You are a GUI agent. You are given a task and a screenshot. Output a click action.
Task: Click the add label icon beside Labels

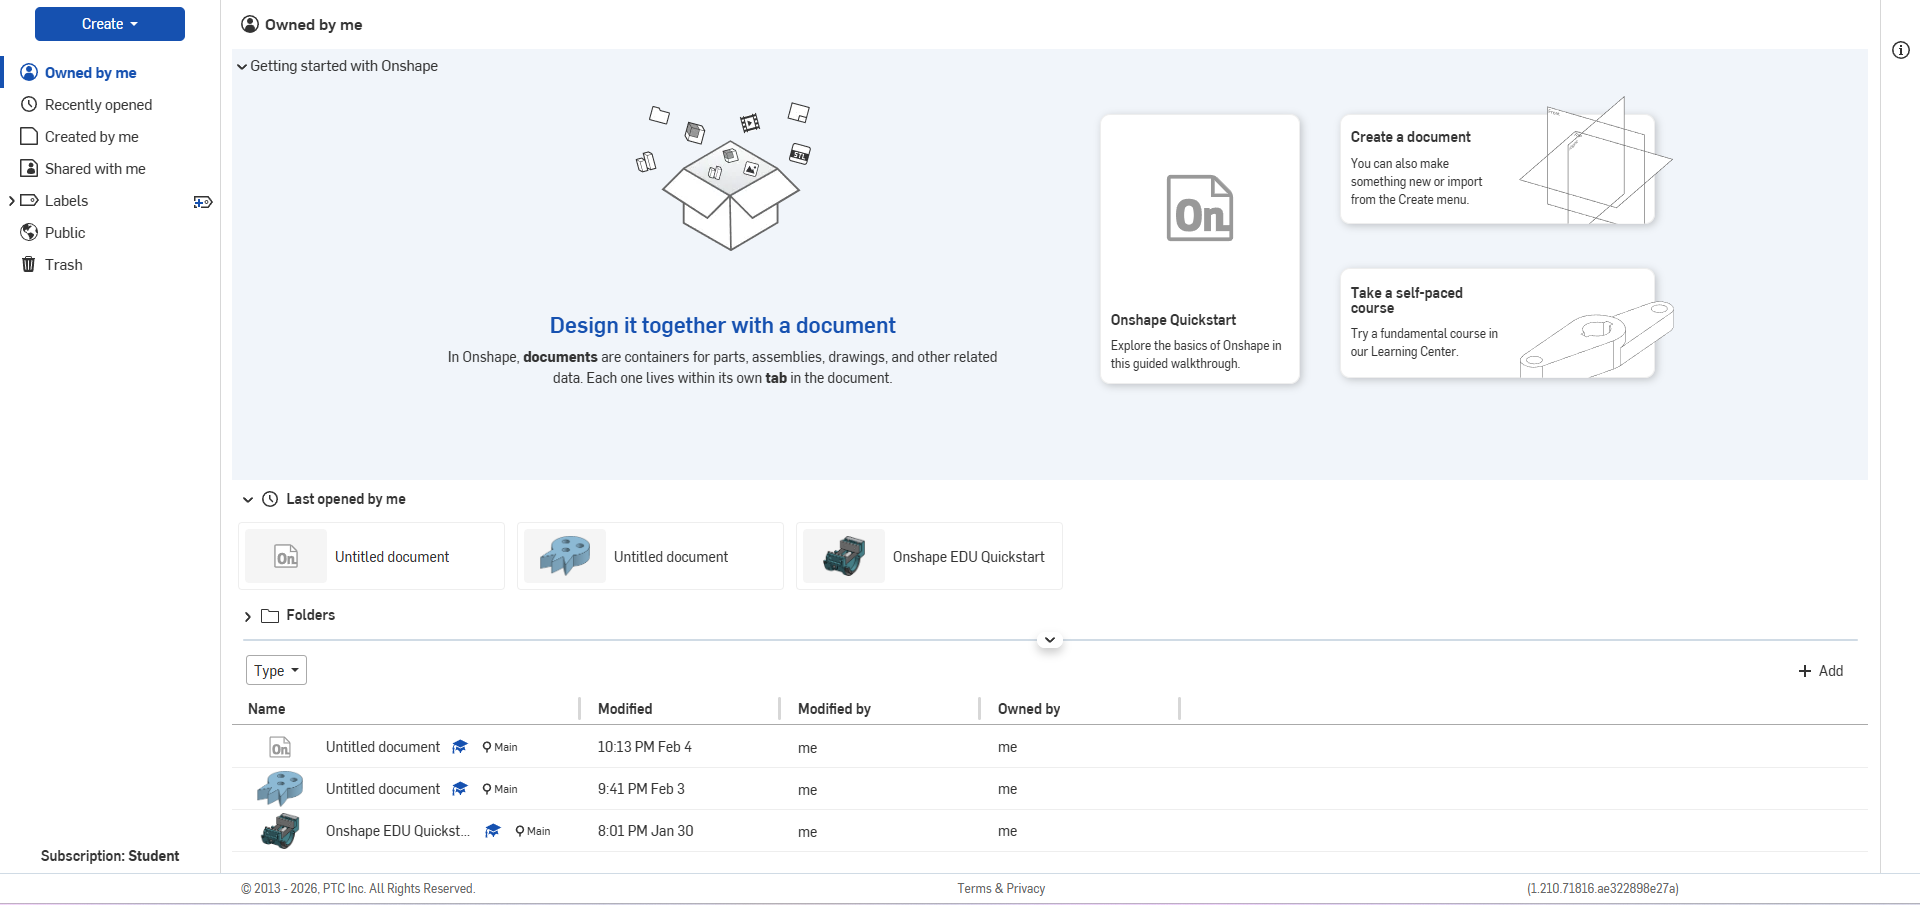(x=203, y=202)
